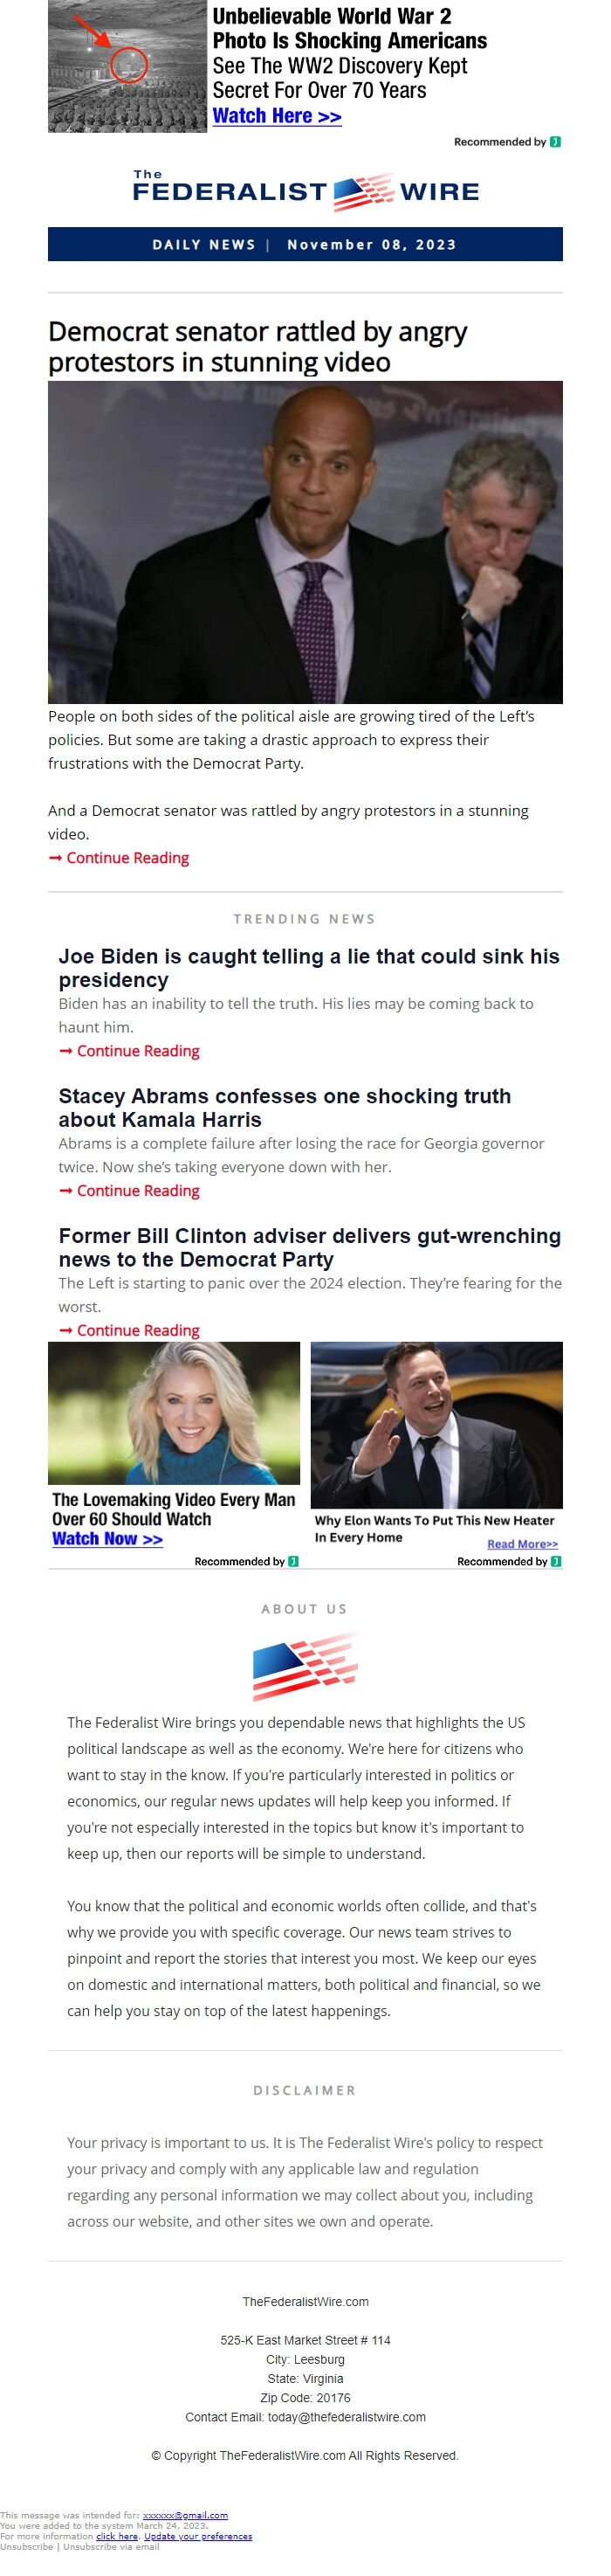Click Recommended by badge under the Elon heater ad
The width and height of the screenshot is (611, 2576).
(508, 1561)
